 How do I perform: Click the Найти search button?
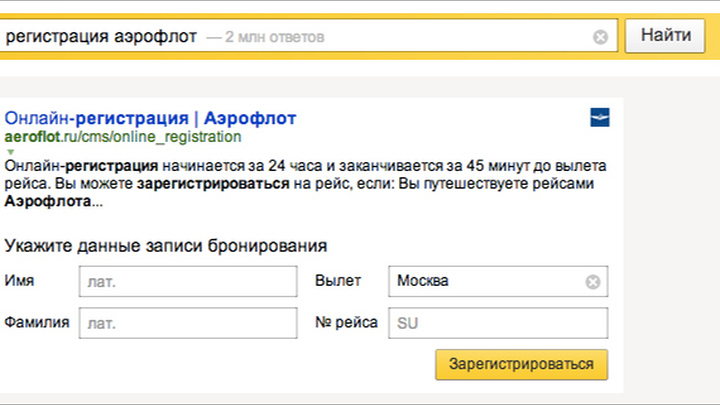pyautogui.click(x=665, y=35)
